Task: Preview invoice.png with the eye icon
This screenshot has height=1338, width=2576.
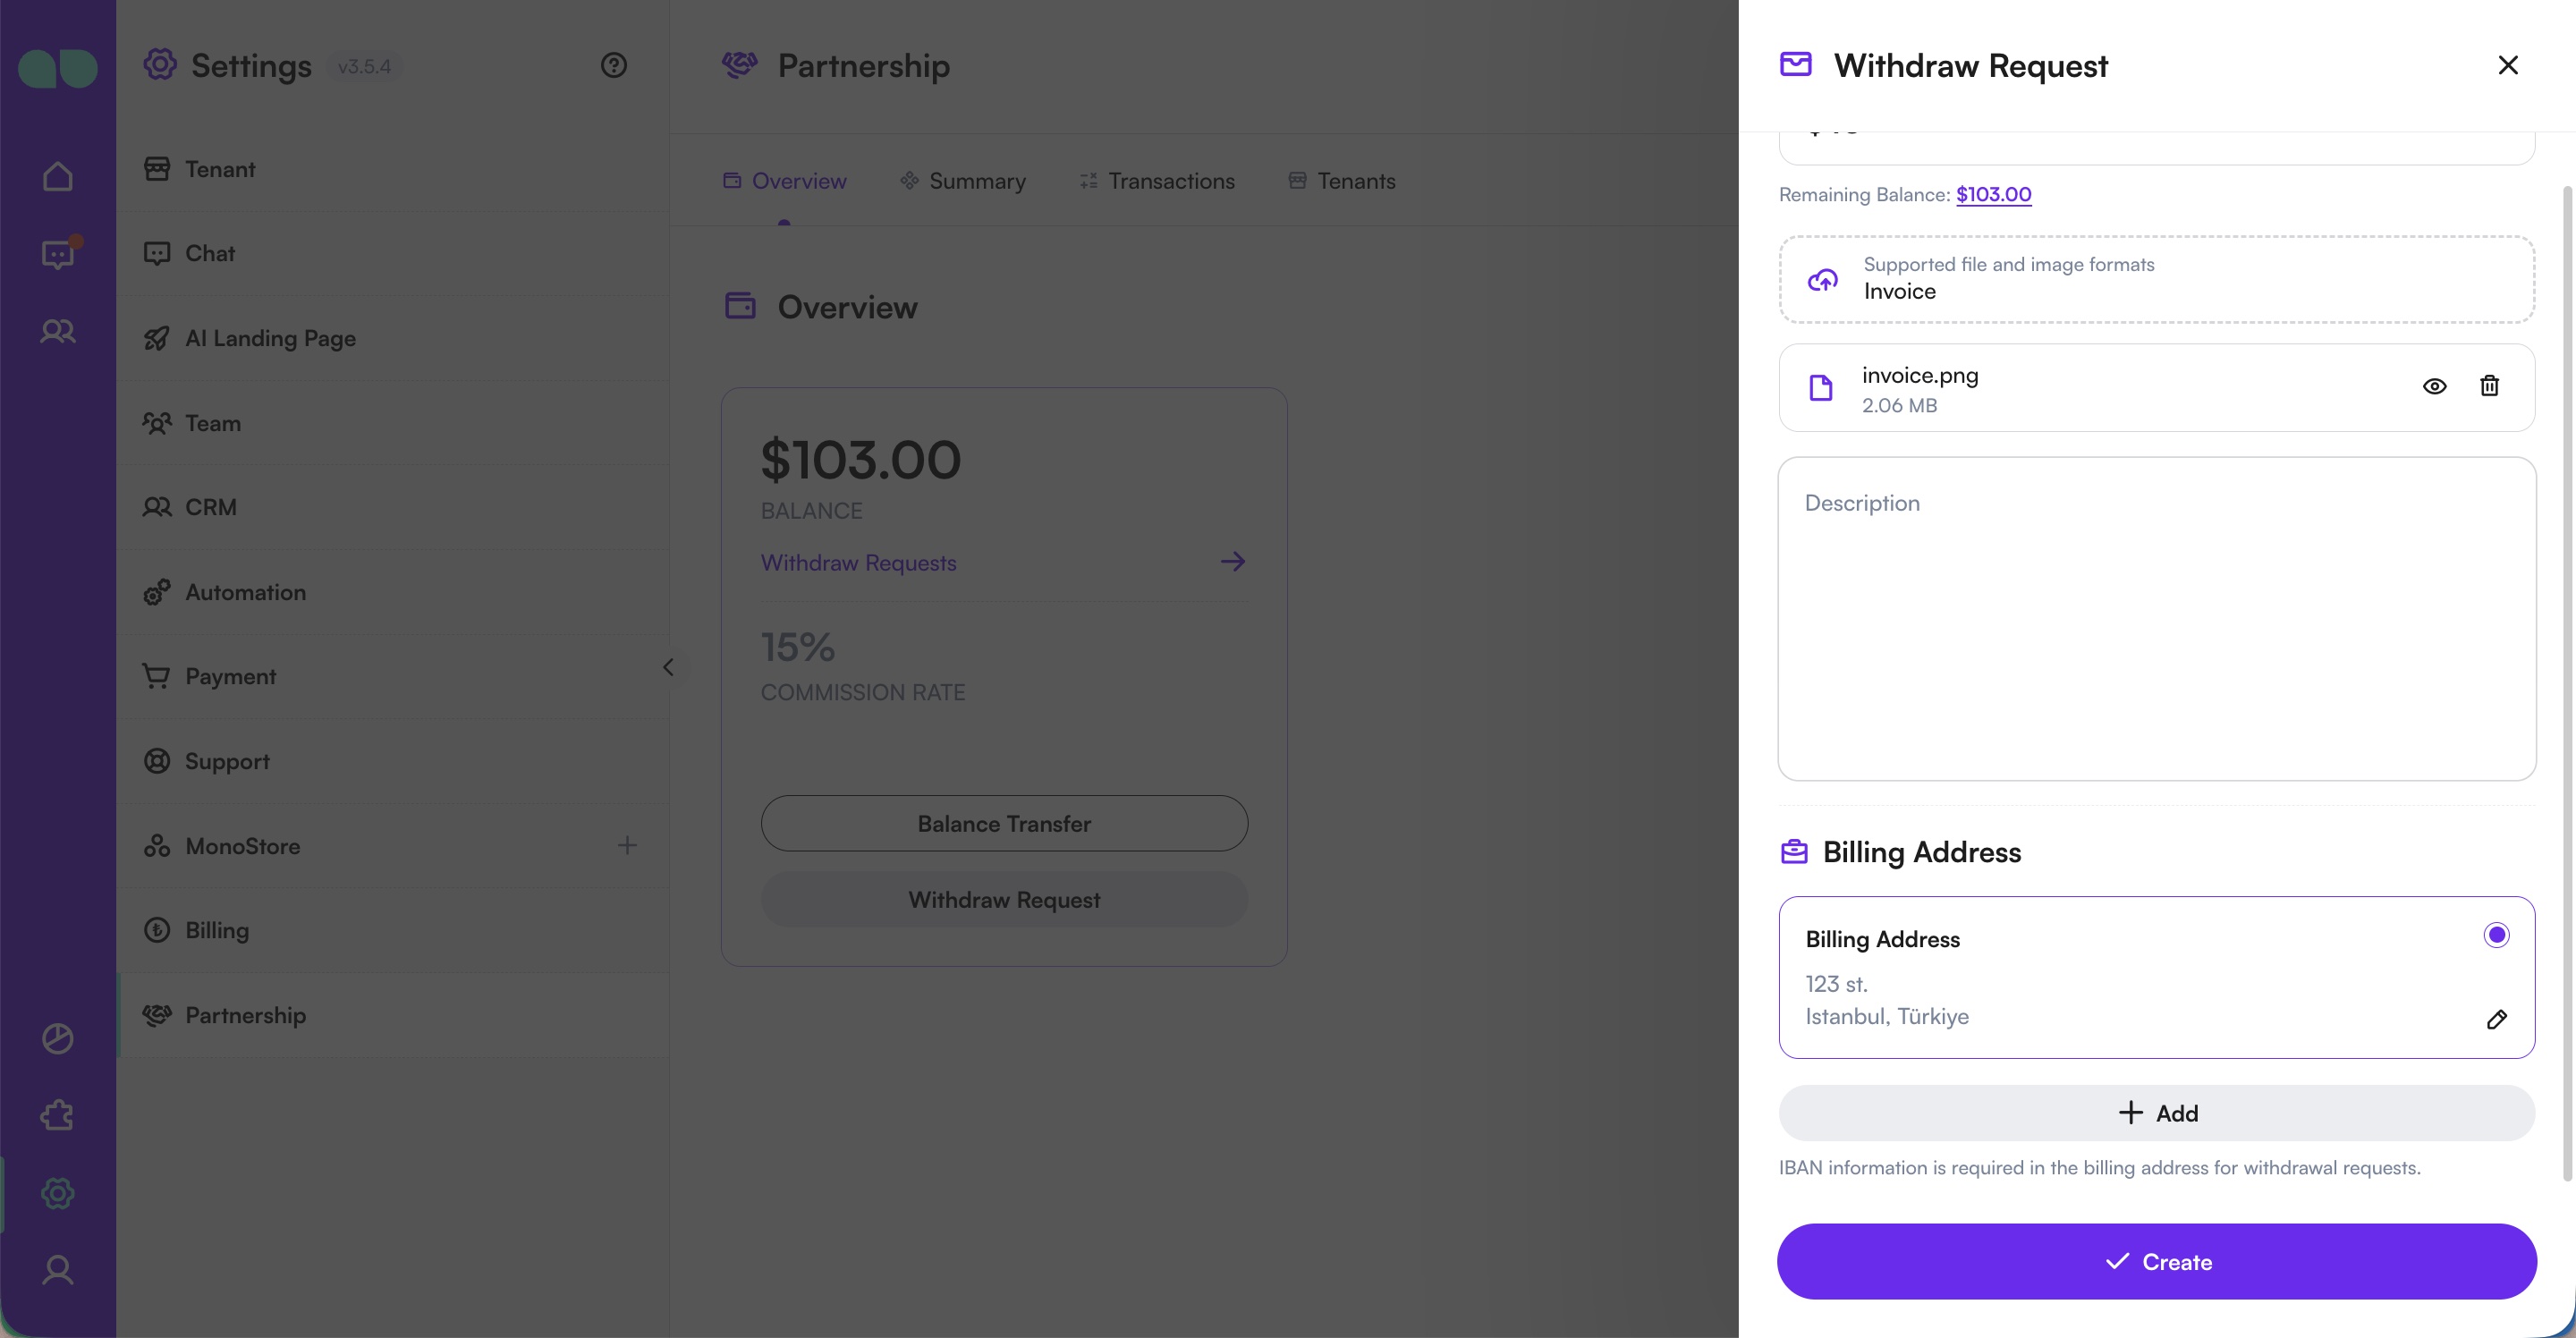Action: (2435, 386)
